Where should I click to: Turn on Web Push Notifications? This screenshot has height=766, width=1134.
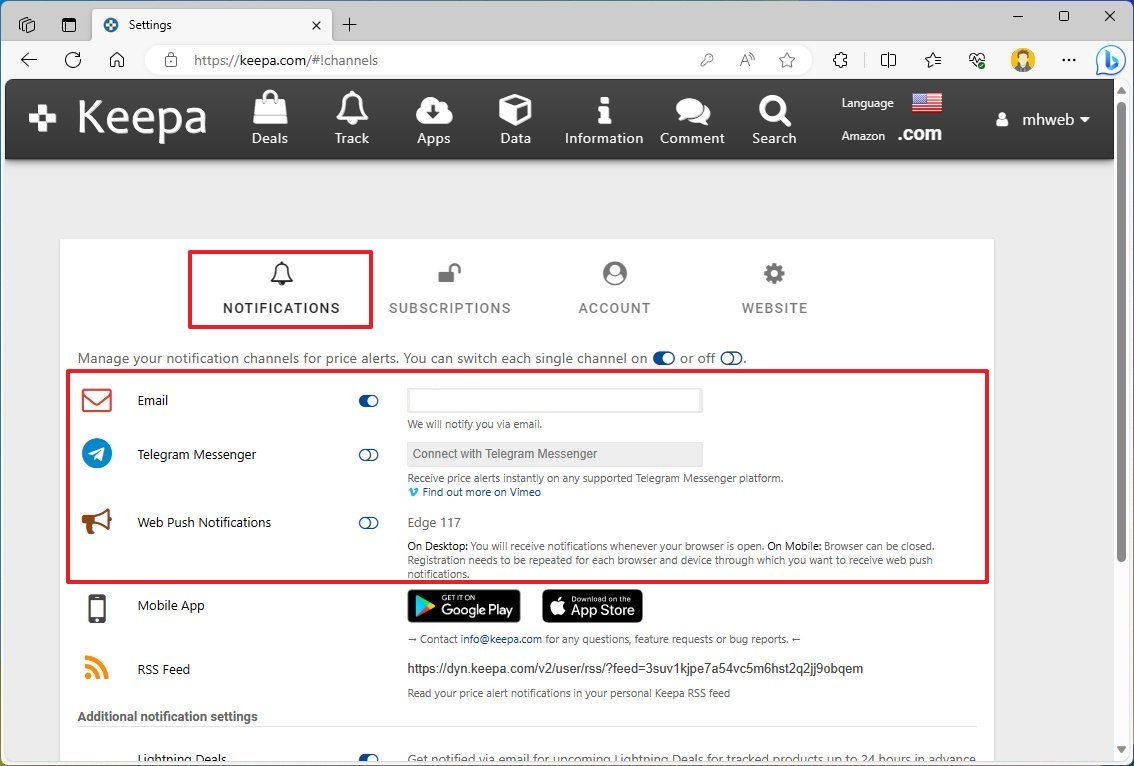point(368,522)
